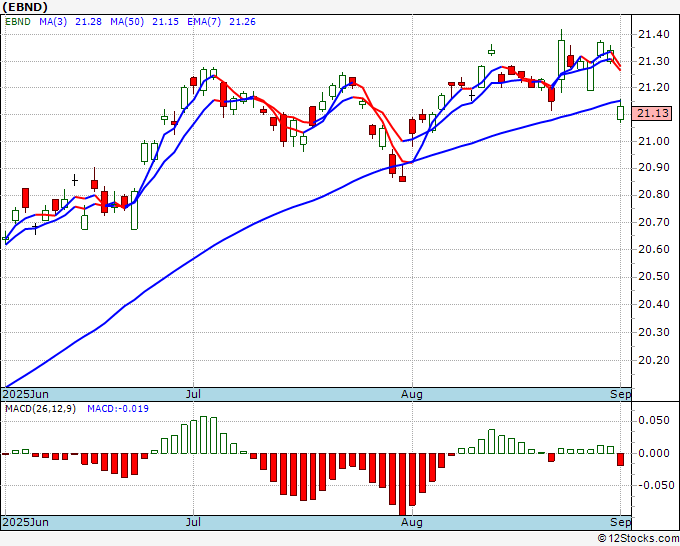Click the Aug label on MACD axis
The height and width of the screenshot is (546, 680).
pos(412,522)
